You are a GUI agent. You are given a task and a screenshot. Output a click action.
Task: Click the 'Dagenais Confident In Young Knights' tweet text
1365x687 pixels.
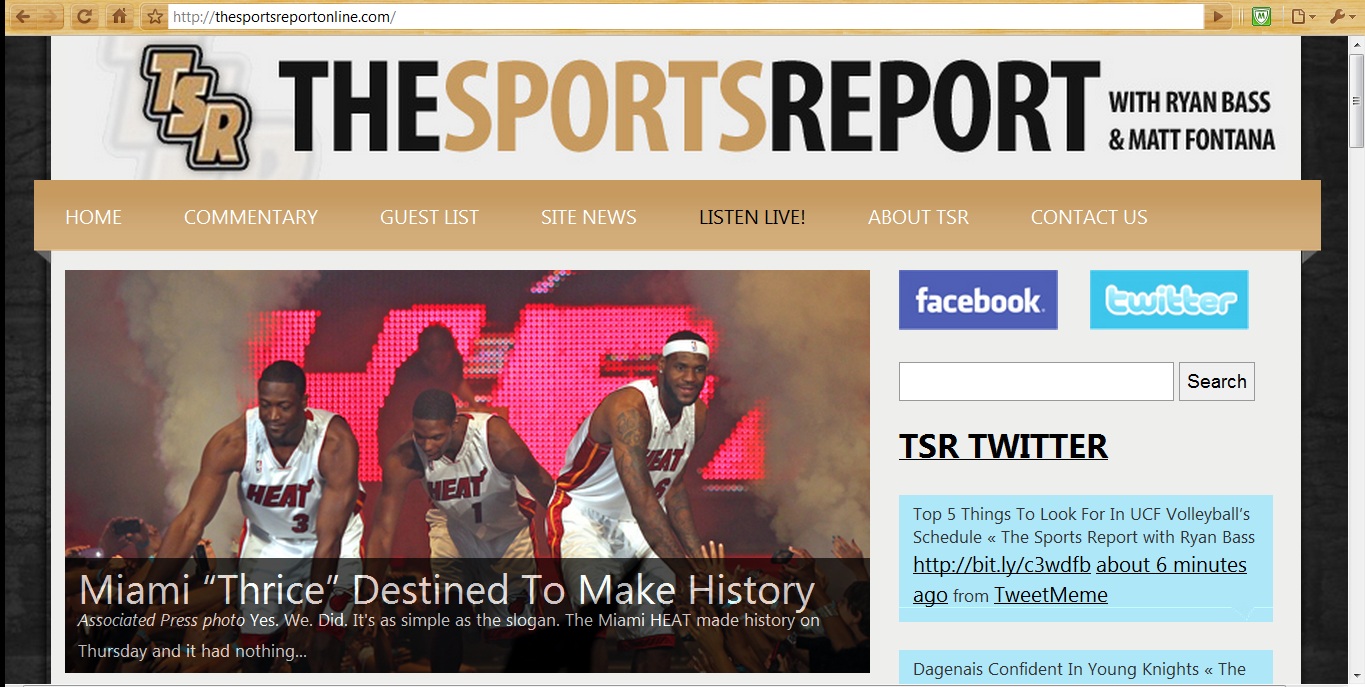[x=1080, y=669]
